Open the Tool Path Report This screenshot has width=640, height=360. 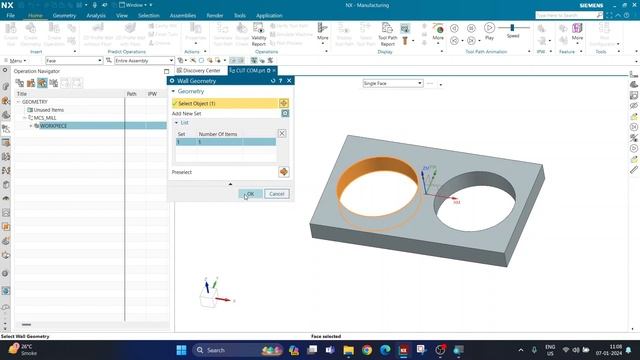(x=387, y=34)
